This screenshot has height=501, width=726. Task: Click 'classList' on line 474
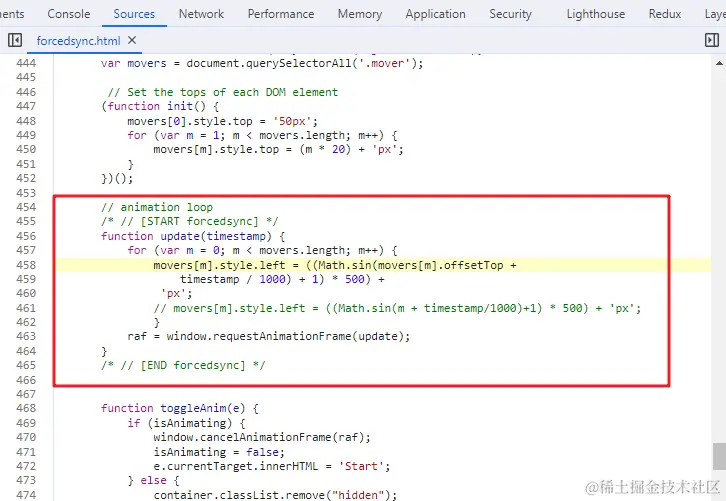[249, 495]
